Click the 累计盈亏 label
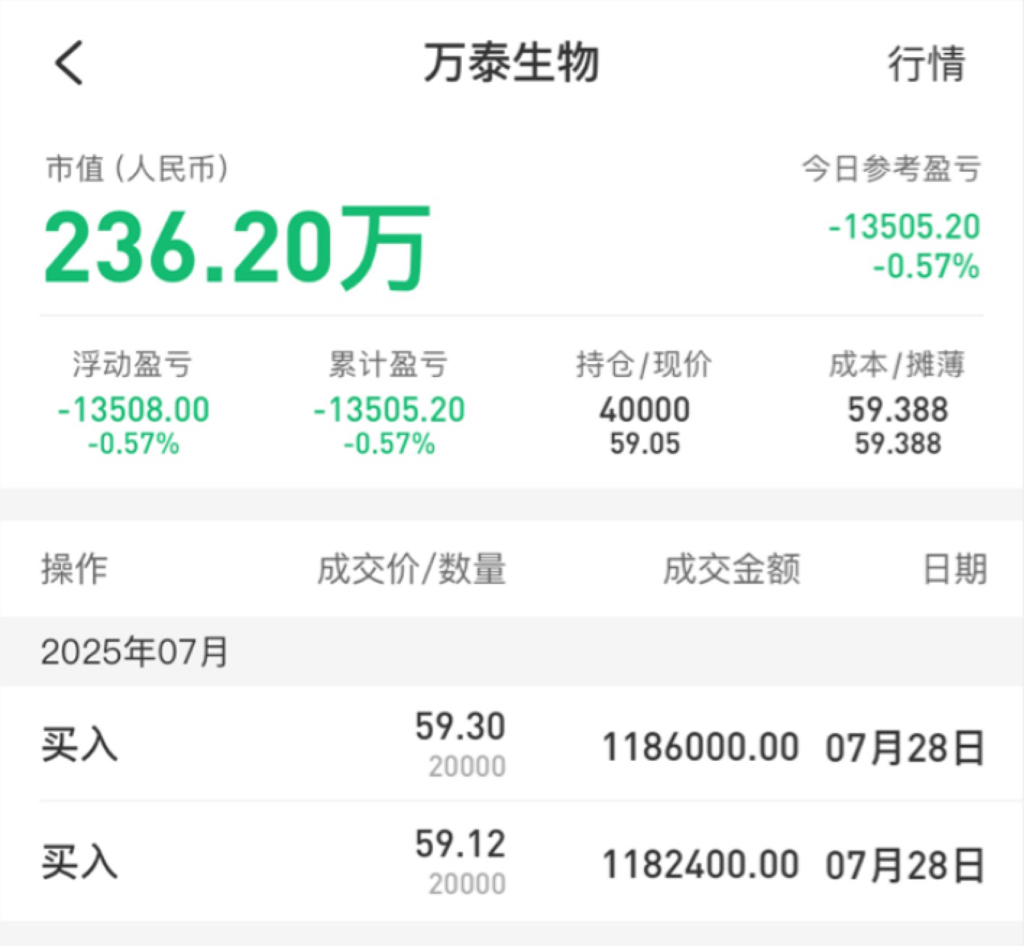This screenshot has height=946, width=1024. click(x=389, y=364)
